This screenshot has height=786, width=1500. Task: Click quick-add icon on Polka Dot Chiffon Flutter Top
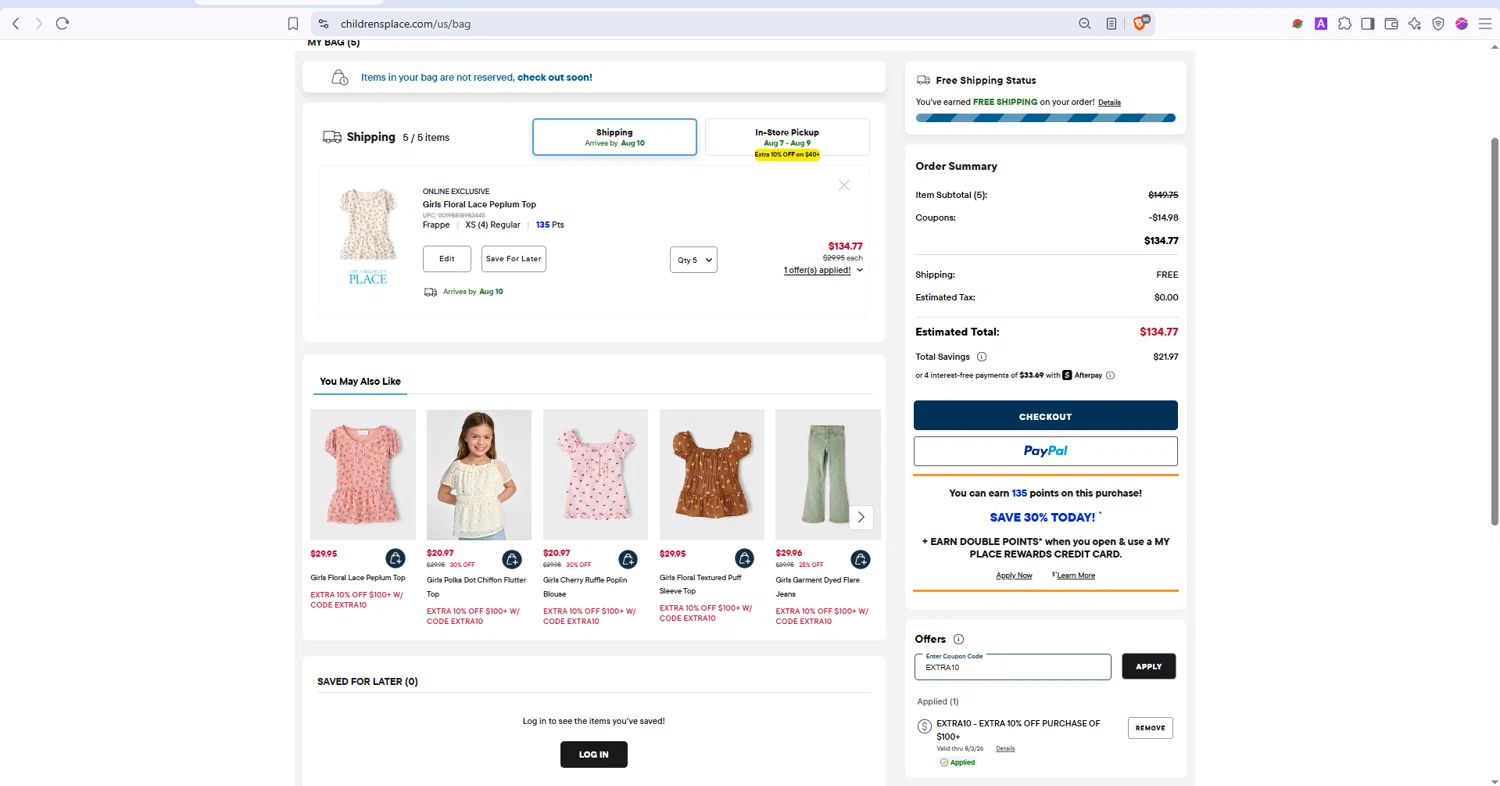[x=512, y=558]
